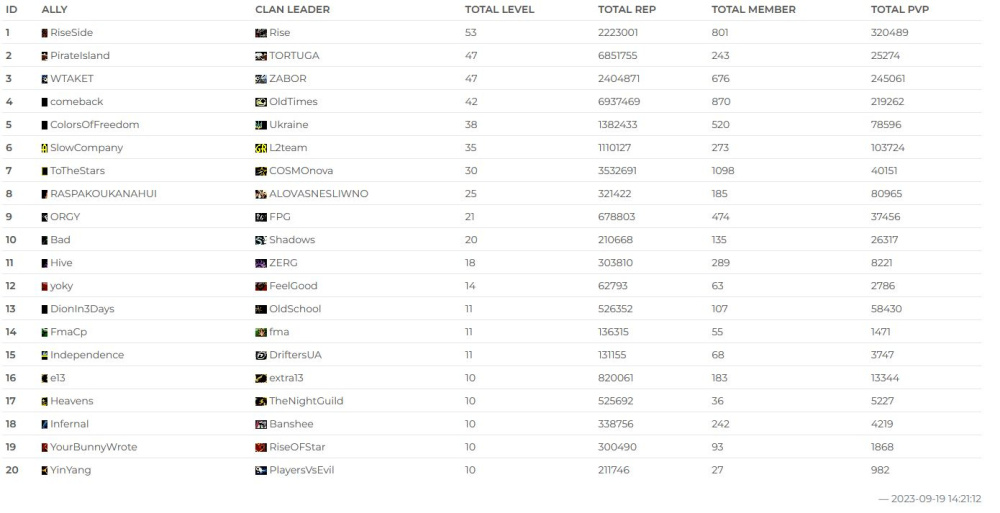The image size is (1000, 513).
Task: Click the DriftersUA clan crest icon
Action: 261,355
